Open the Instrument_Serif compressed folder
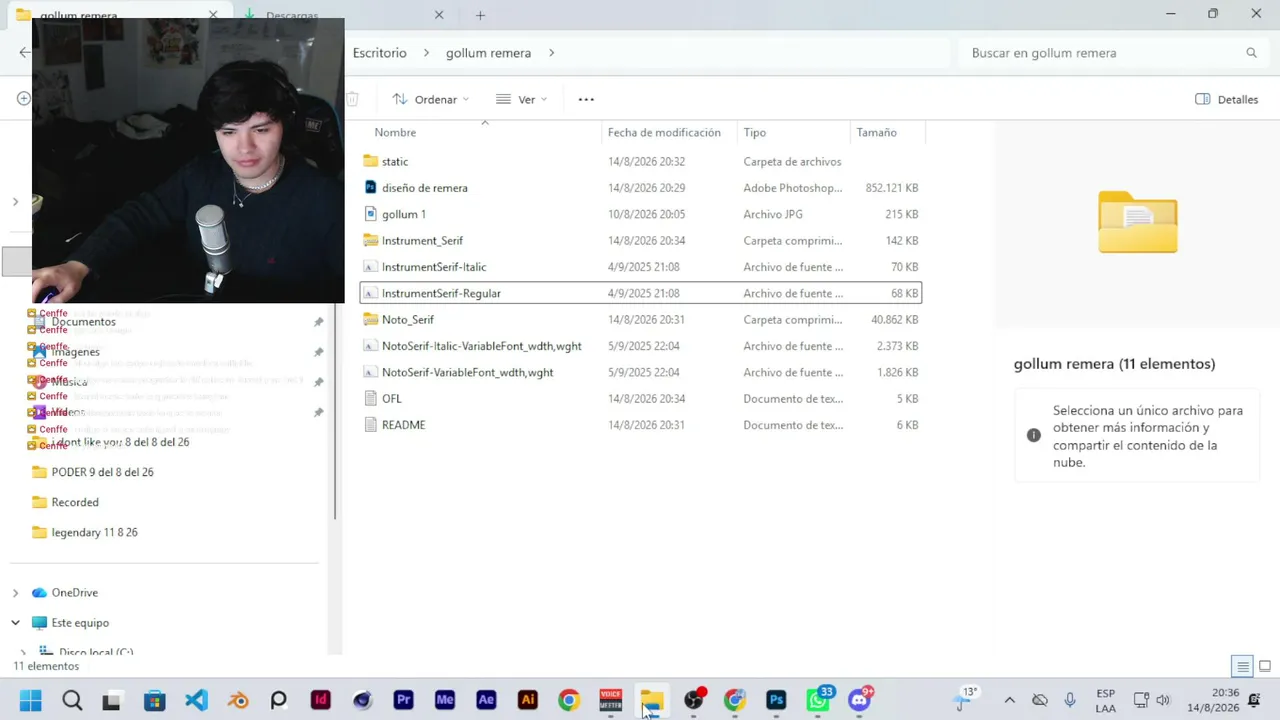 (640, 240)
